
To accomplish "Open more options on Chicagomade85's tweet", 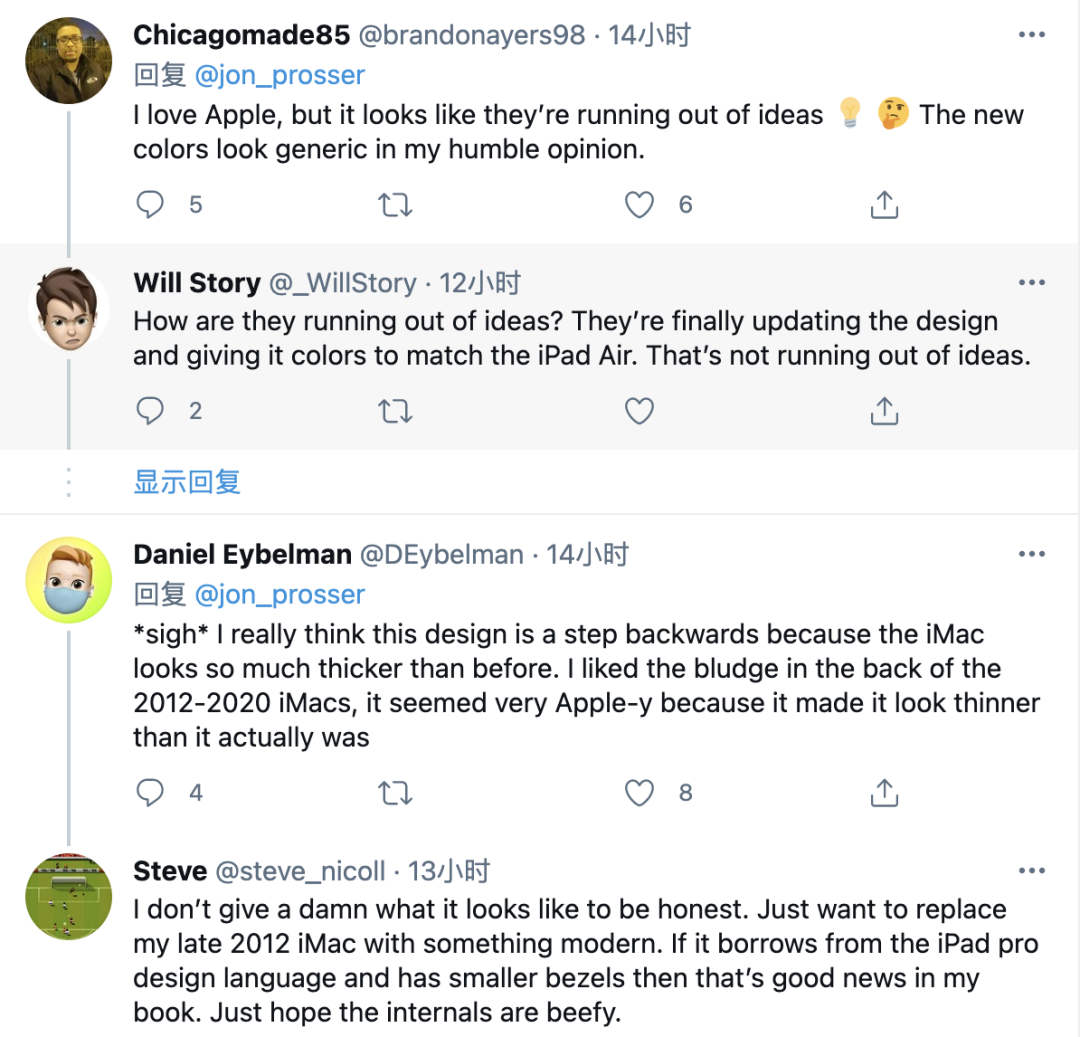I will tap(1031, 35).
